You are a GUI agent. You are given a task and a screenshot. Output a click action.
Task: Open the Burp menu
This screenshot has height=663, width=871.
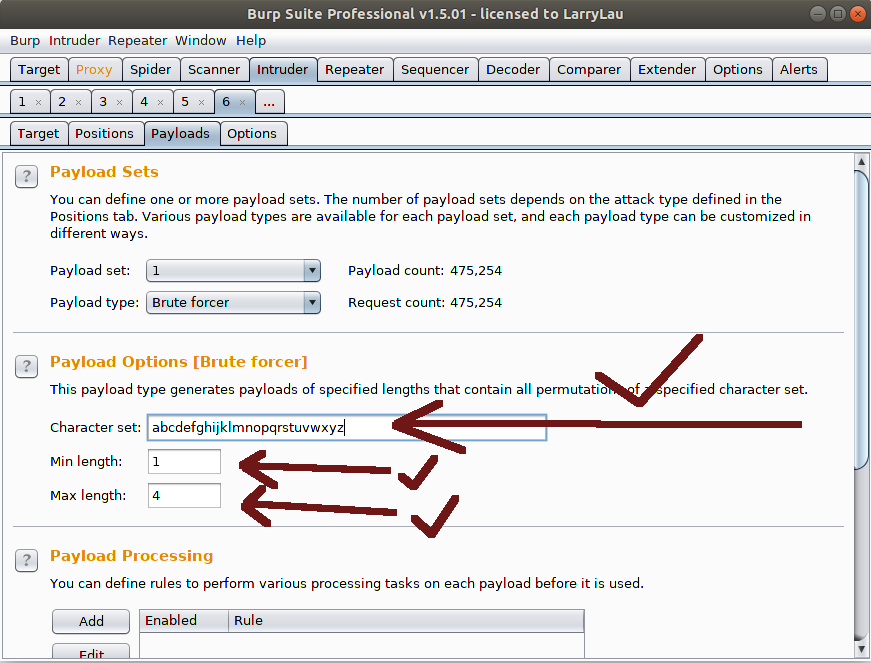coord(25,41)
